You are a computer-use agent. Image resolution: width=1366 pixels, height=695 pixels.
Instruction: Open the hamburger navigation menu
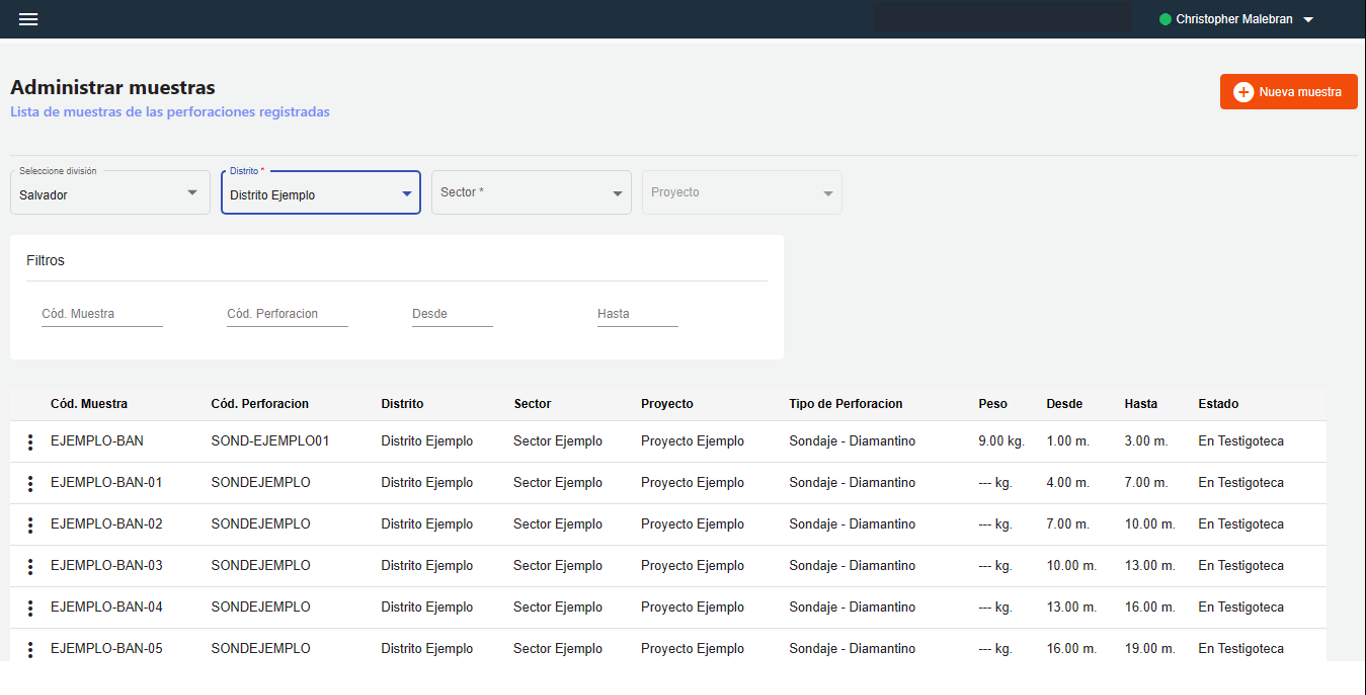(28, 19)
